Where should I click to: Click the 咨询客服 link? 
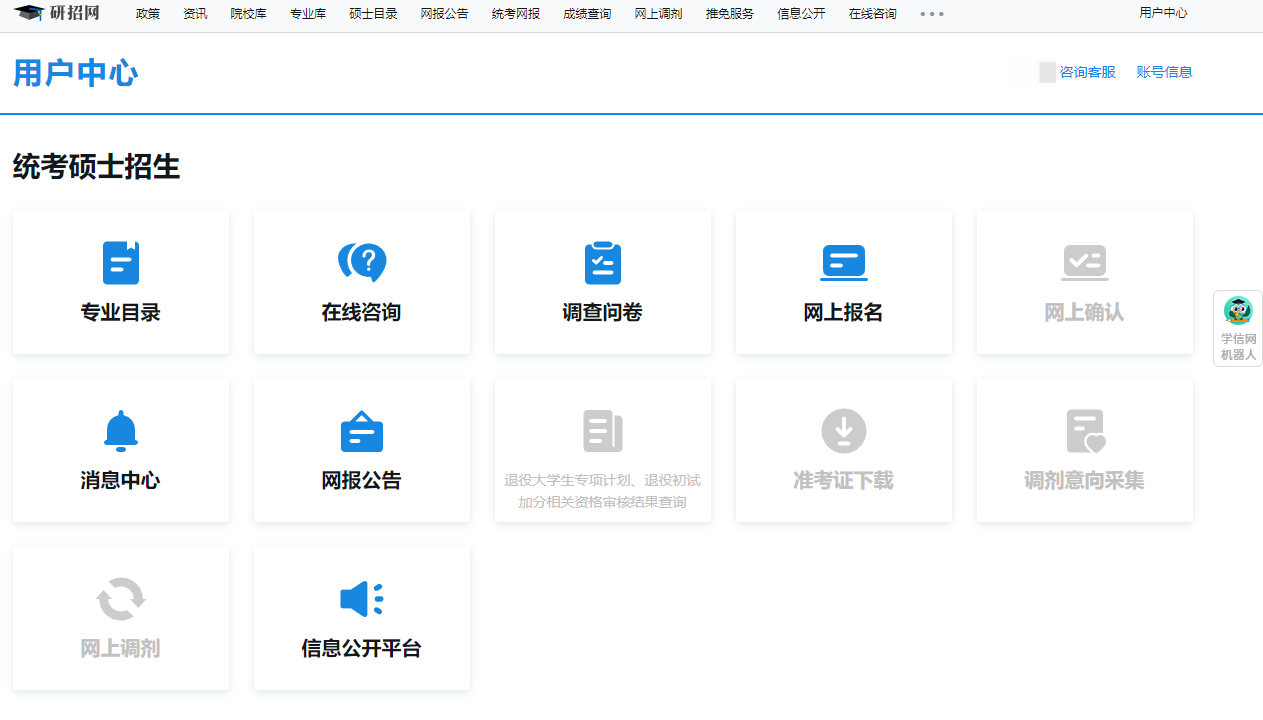(x=1087, y=72)
